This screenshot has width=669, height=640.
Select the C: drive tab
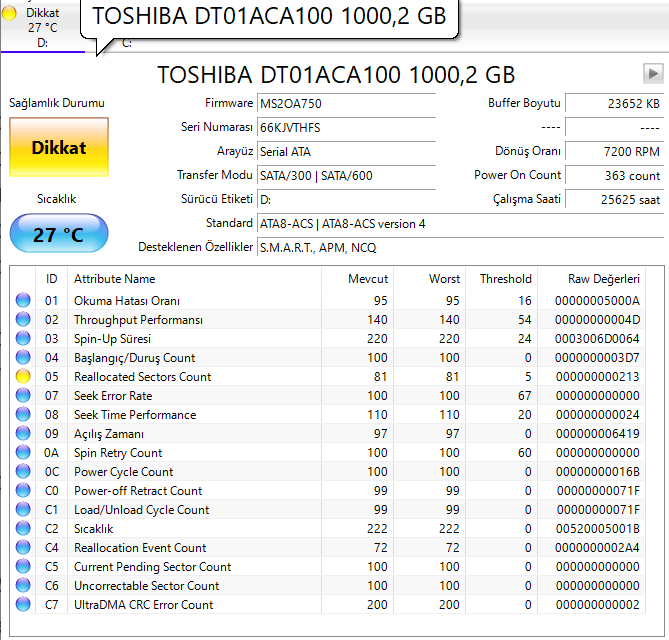click(127, 43)
